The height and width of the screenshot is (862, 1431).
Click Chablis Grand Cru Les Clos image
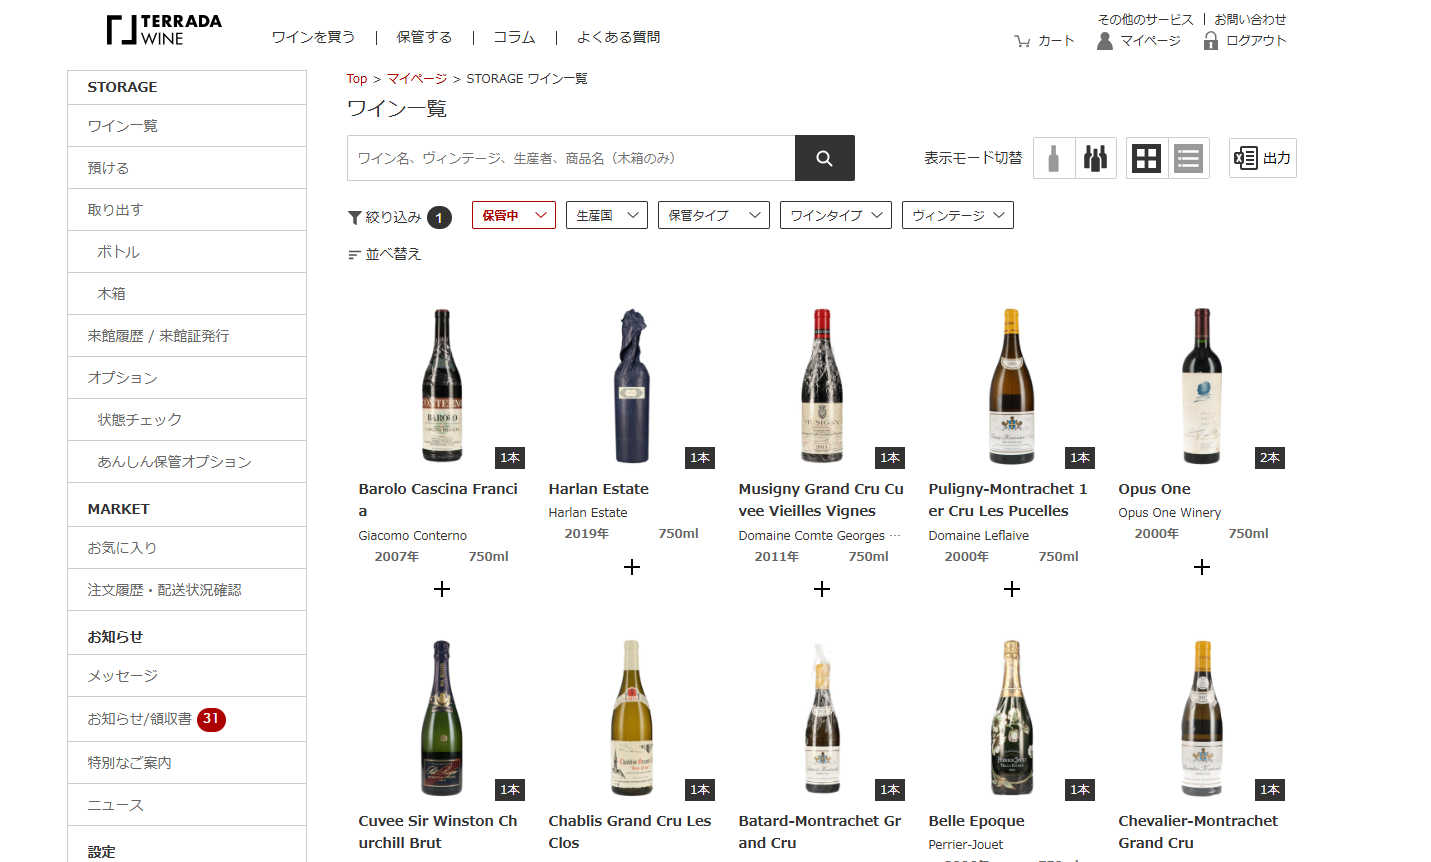[x=632, y=718]
